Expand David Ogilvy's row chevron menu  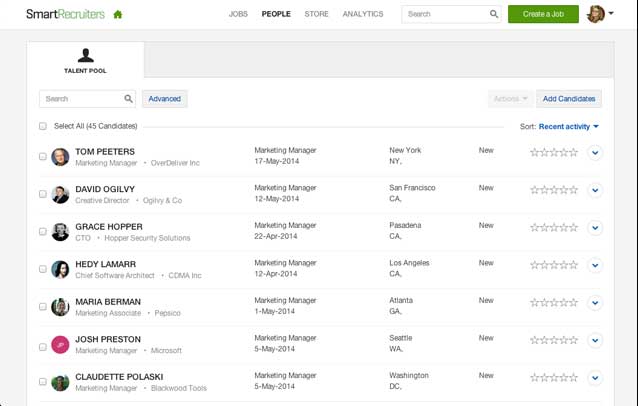pos(595,190)
